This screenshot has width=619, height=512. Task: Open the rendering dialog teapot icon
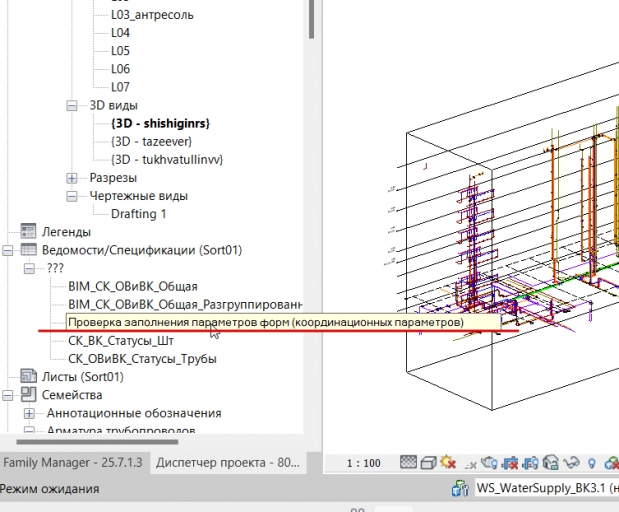tap(489, 463)
